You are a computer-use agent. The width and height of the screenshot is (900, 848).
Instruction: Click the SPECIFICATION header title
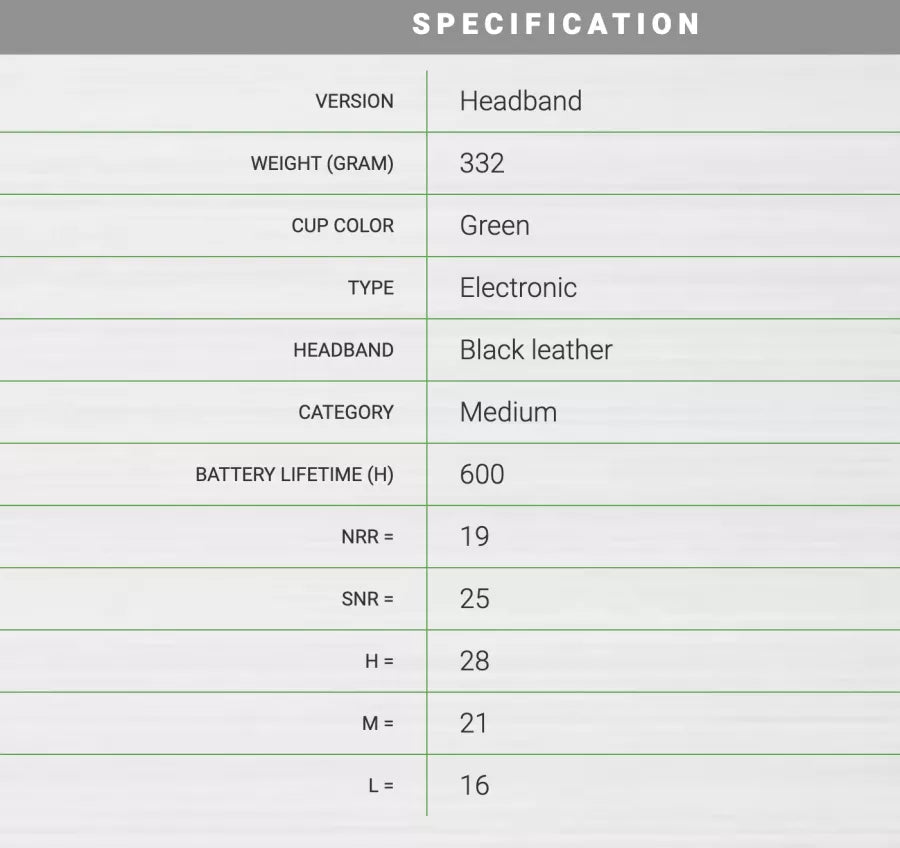click(556, 25)
